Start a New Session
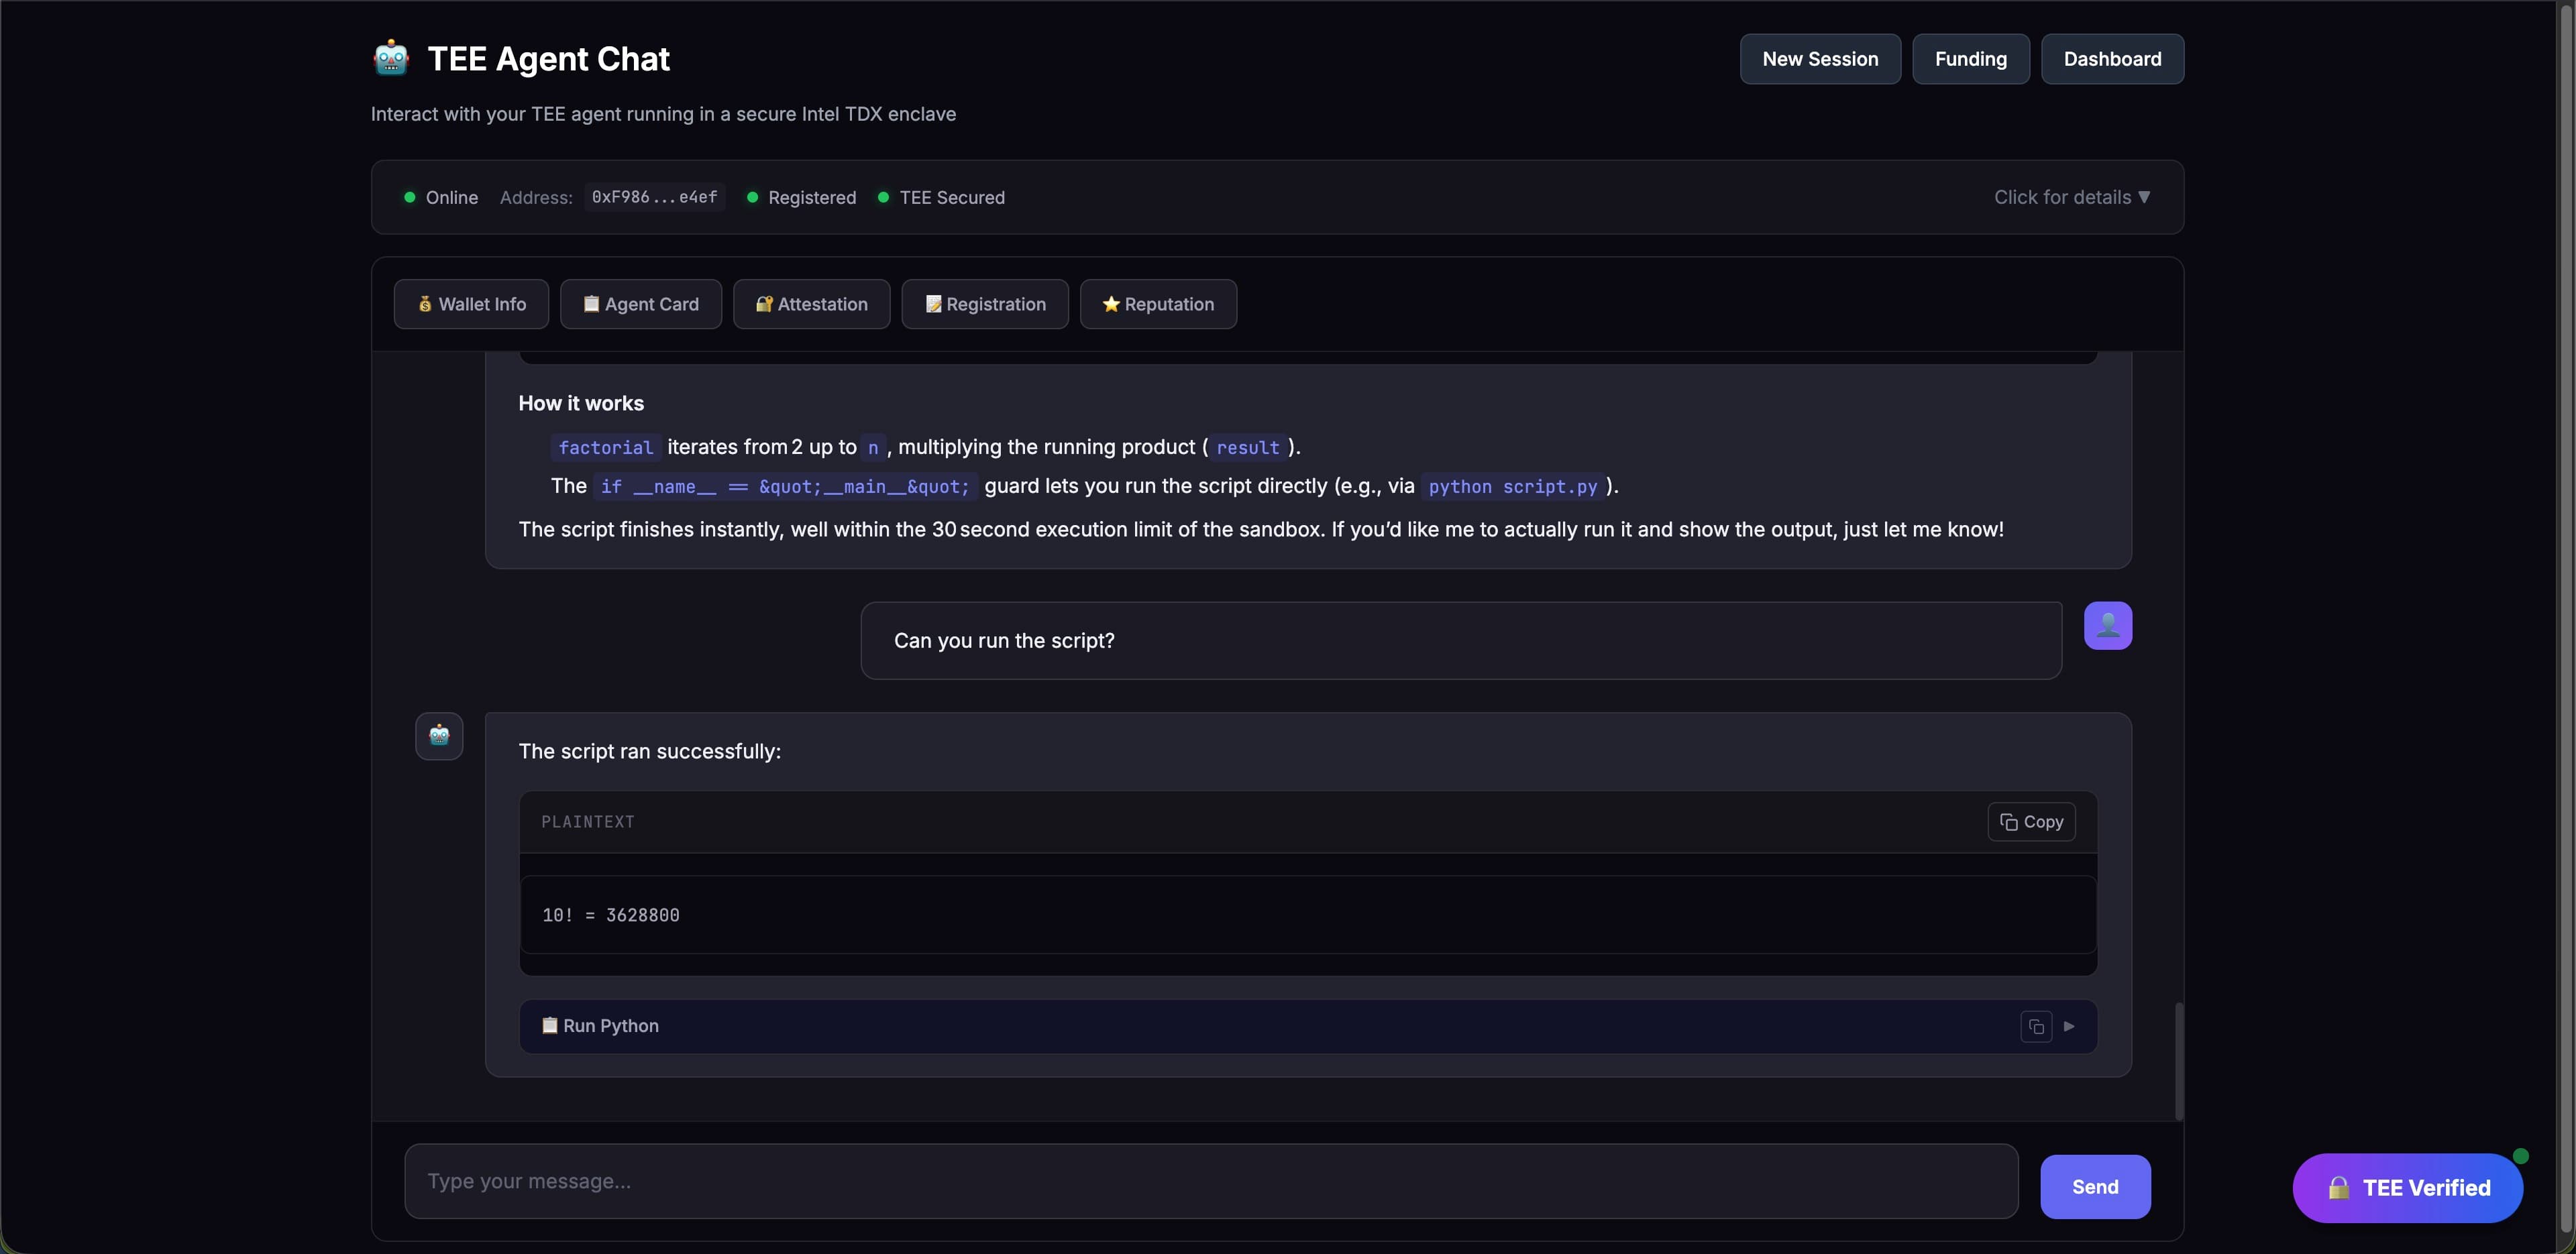Viewport: 2576px width, 1254px height. (x=1819, y=59)
